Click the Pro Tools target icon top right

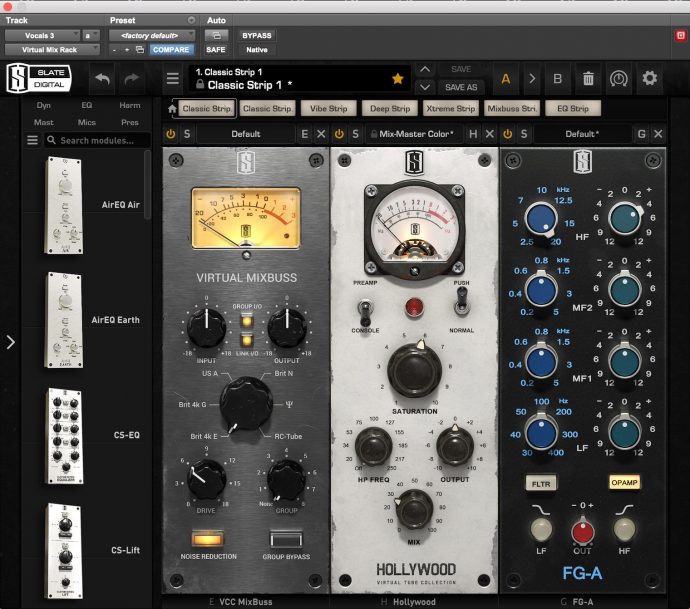tap(680, 36)
